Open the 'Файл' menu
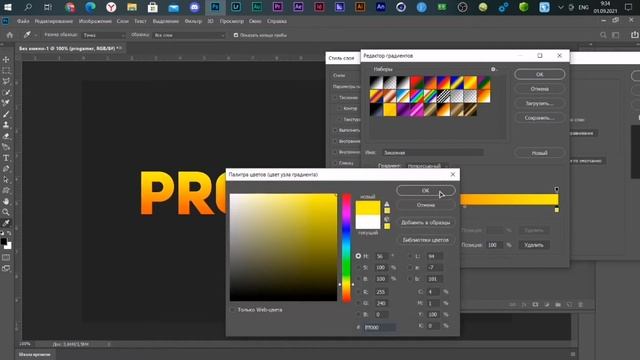 coord(23,21)
